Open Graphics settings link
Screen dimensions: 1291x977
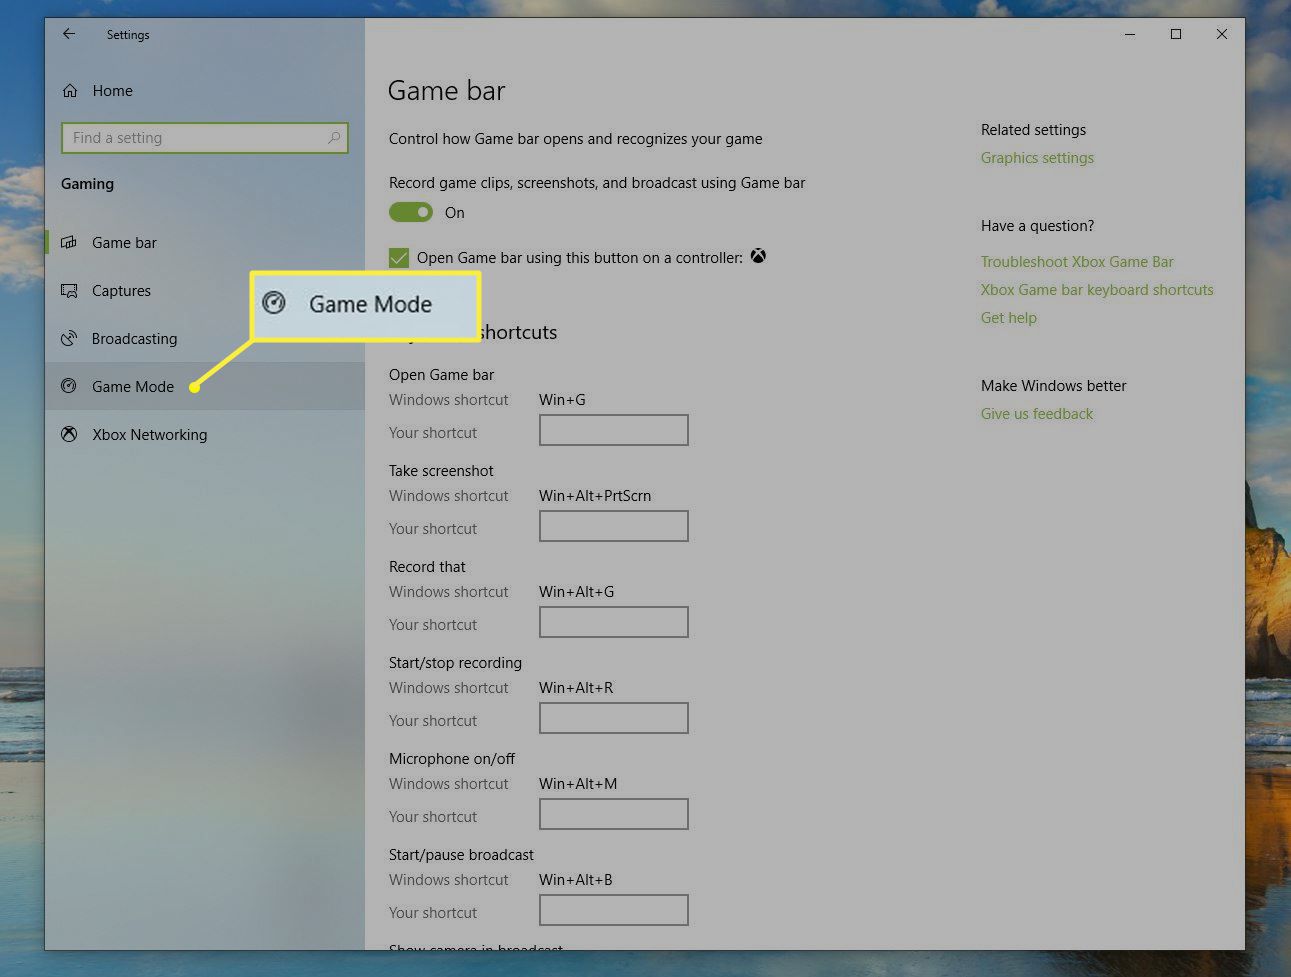click(x=1037, y=158)
